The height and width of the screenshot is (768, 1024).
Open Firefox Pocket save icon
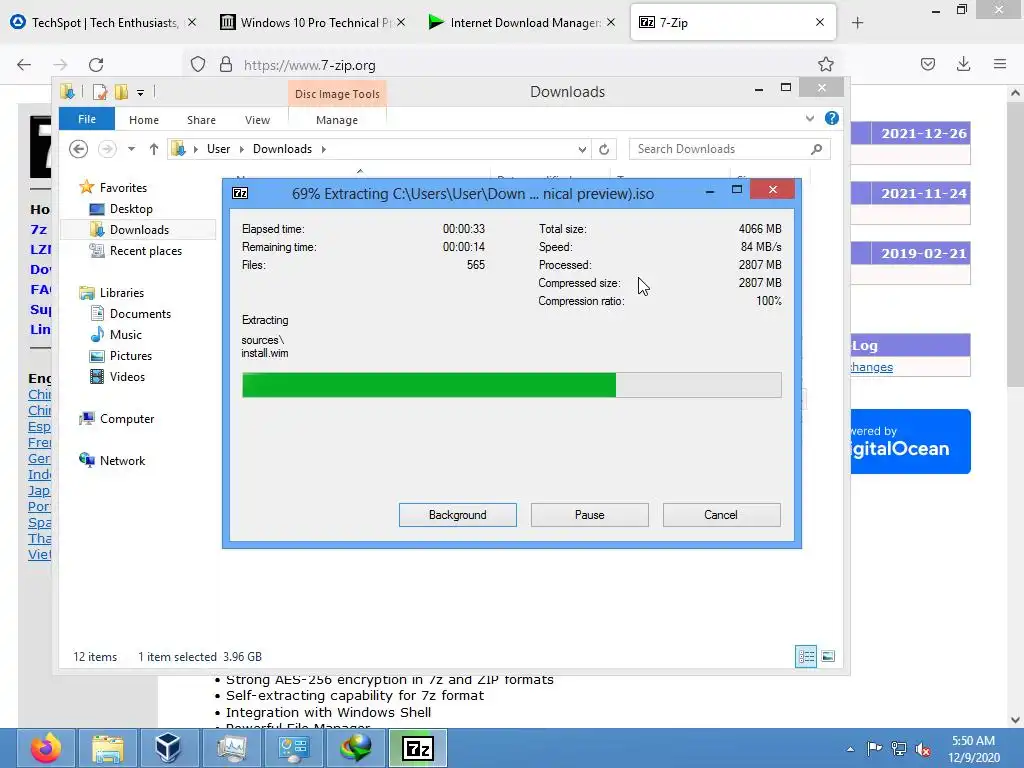928,64
